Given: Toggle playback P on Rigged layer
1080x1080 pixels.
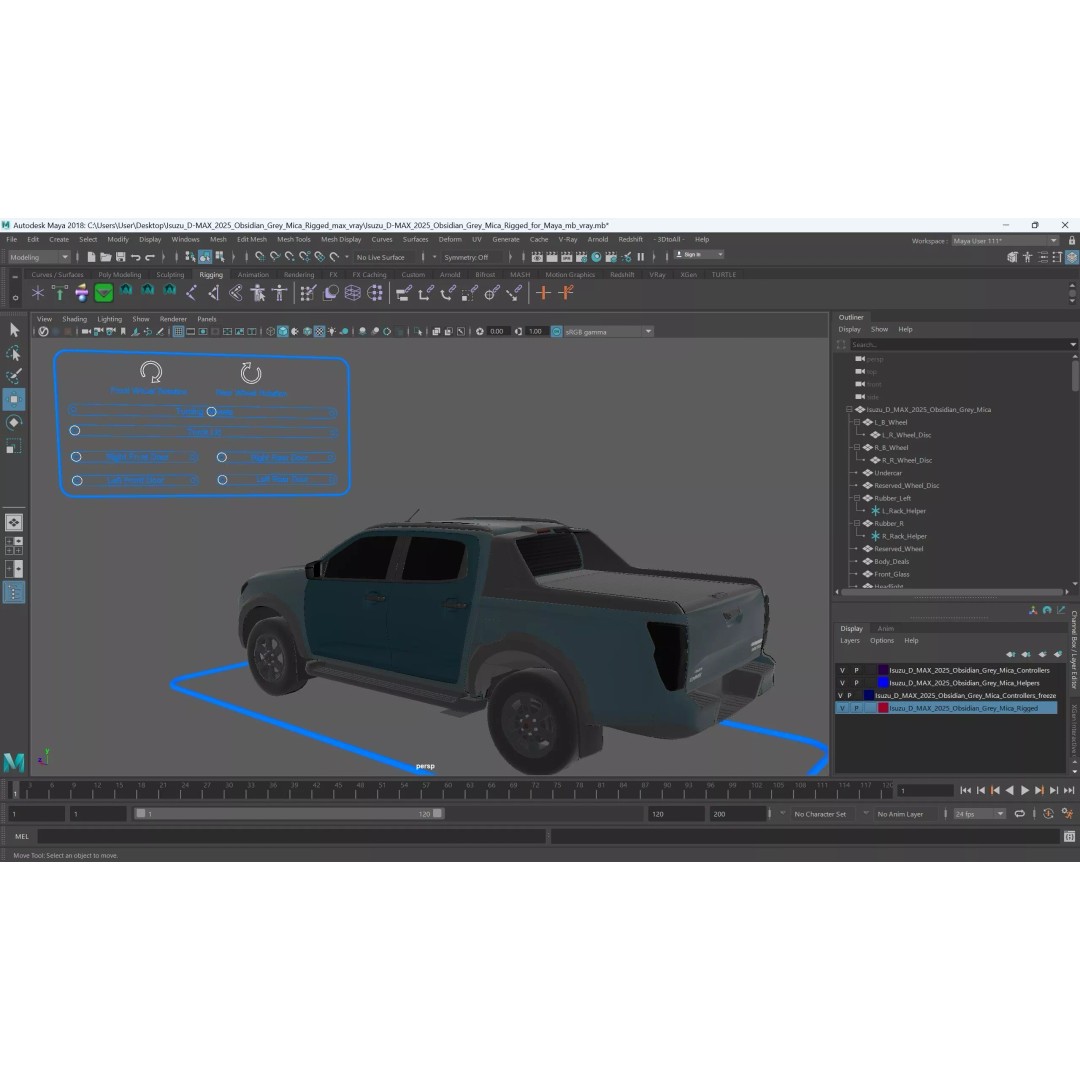Looking at the screenshot, I should [856, 708].
